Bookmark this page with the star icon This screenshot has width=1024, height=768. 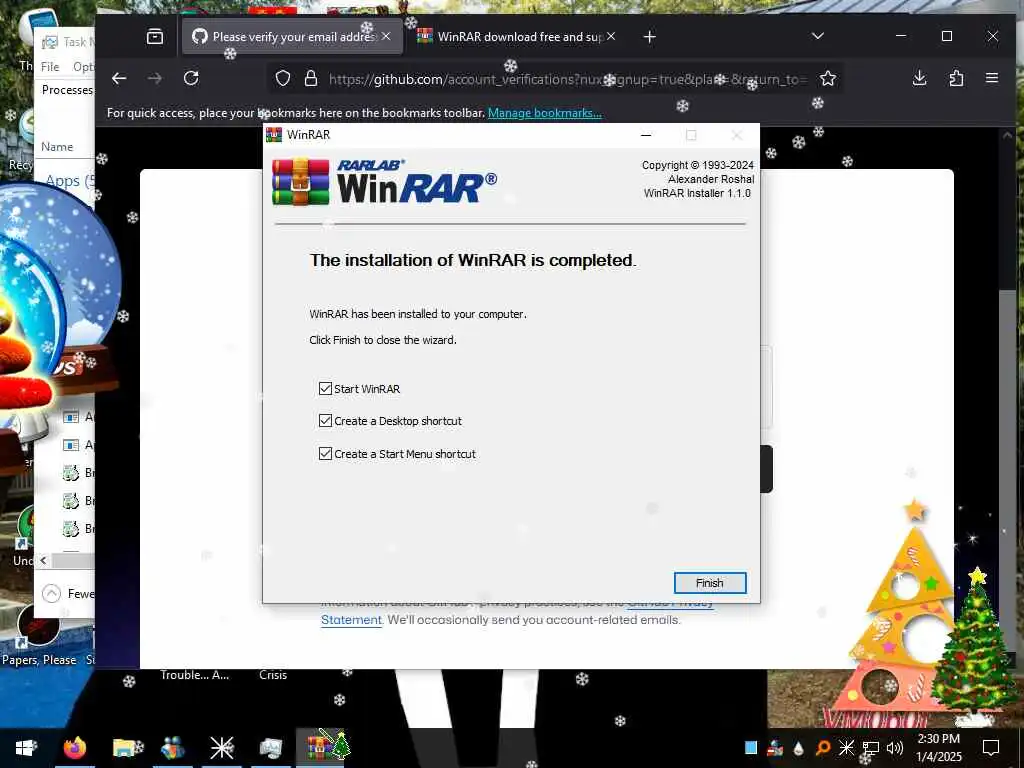click(828, 78)
